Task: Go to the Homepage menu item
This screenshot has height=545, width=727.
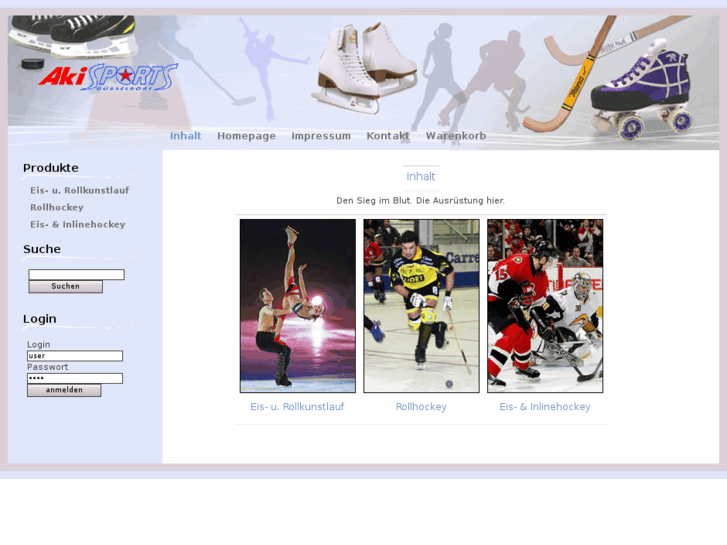Action: tap(246, 136)
